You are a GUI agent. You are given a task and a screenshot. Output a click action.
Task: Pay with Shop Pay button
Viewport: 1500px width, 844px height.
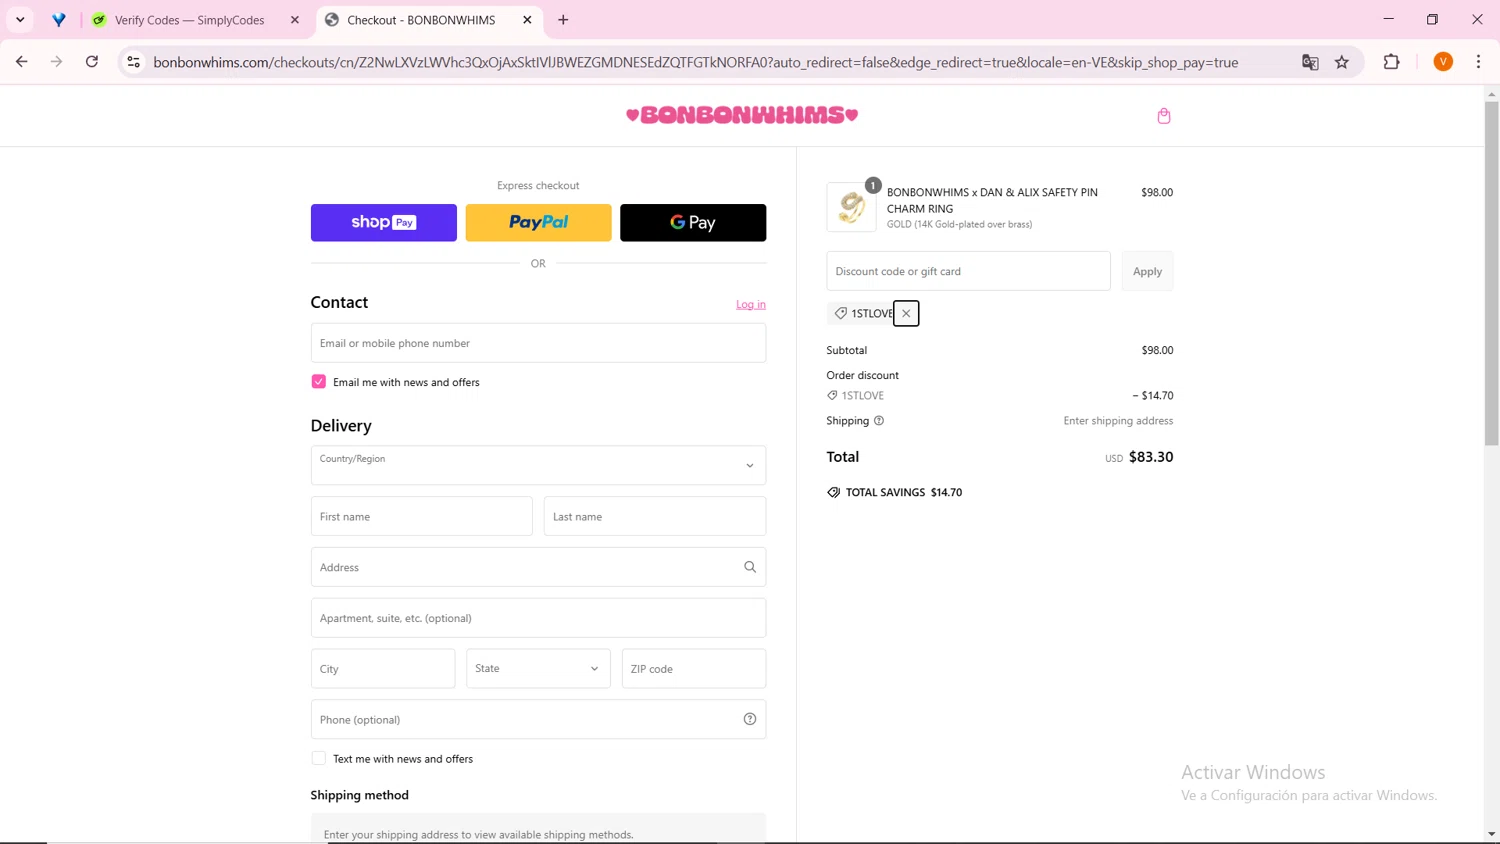[384, 223]
